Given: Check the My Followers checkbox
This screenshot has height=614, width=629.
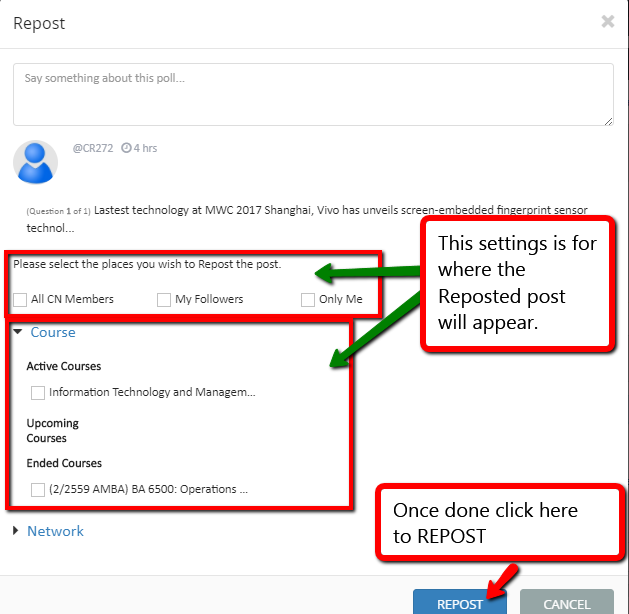Looking at the screenshot, I should tap(164, 300).
